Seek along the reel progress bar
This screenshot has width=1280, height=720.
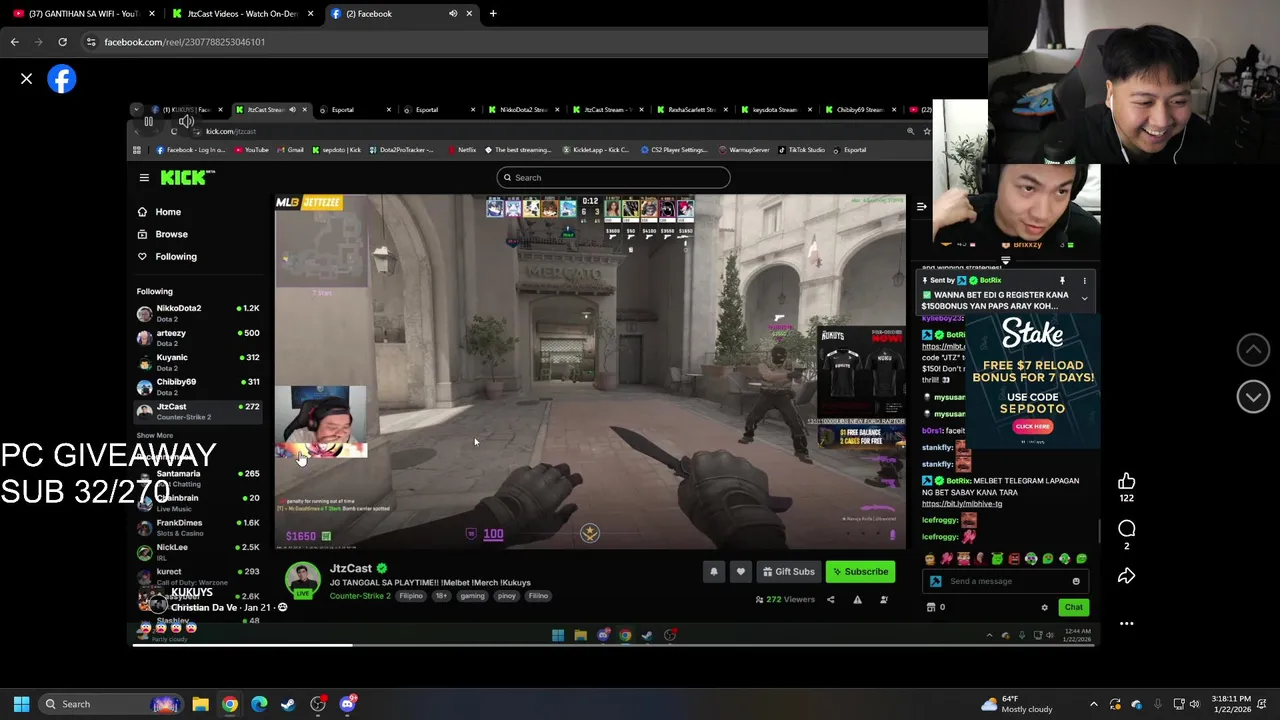(x=614, y=645)
